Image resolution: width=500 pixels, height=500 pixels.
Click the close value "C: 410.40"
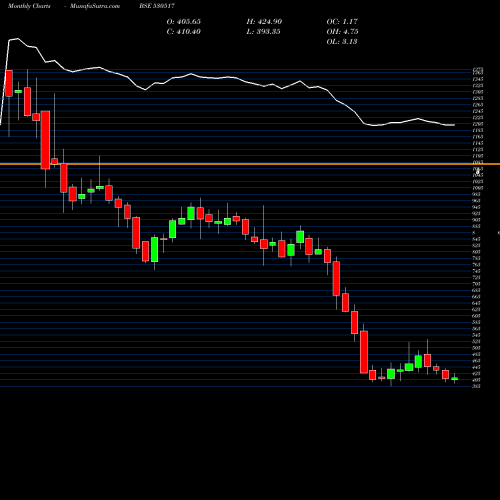coord(184,32)
